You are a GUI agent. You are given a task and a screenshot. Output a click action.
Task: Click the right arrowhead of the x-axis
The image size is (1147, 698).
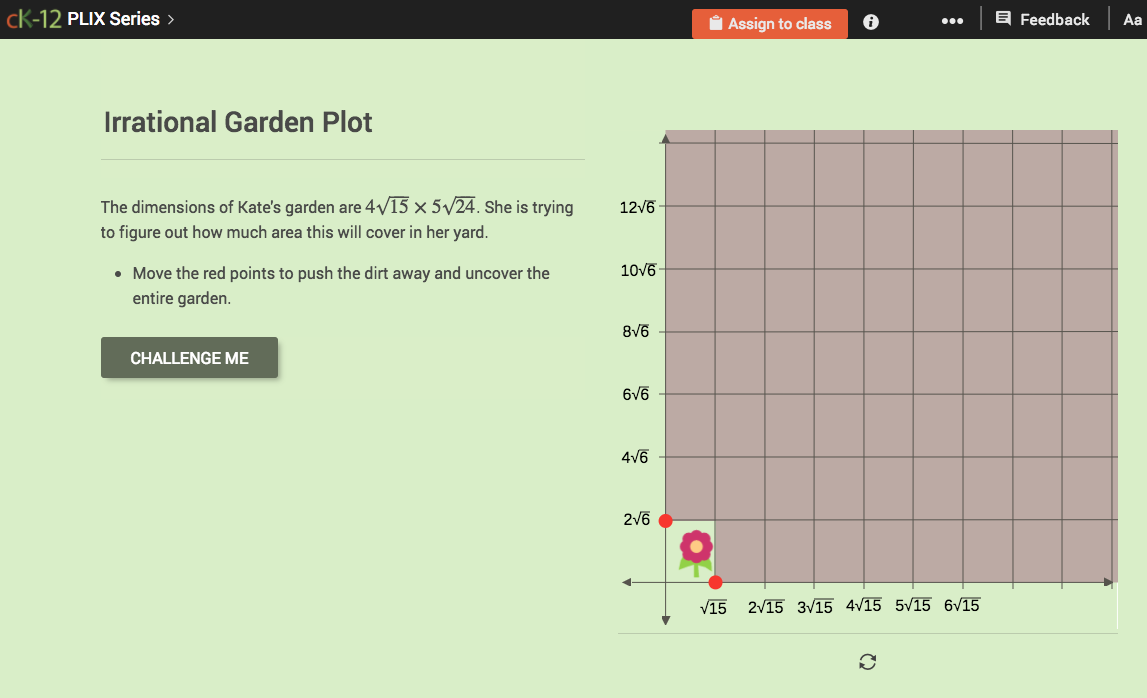[x=1110, y=580]
